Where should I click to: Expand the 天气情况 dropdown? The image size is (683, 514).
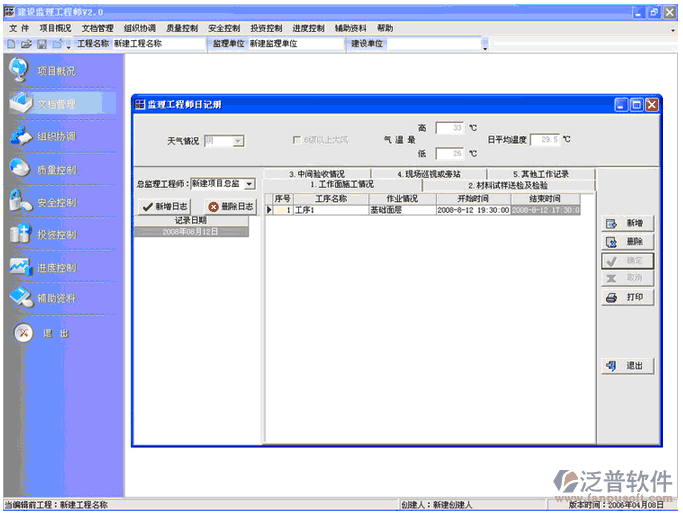click(238, 142)
